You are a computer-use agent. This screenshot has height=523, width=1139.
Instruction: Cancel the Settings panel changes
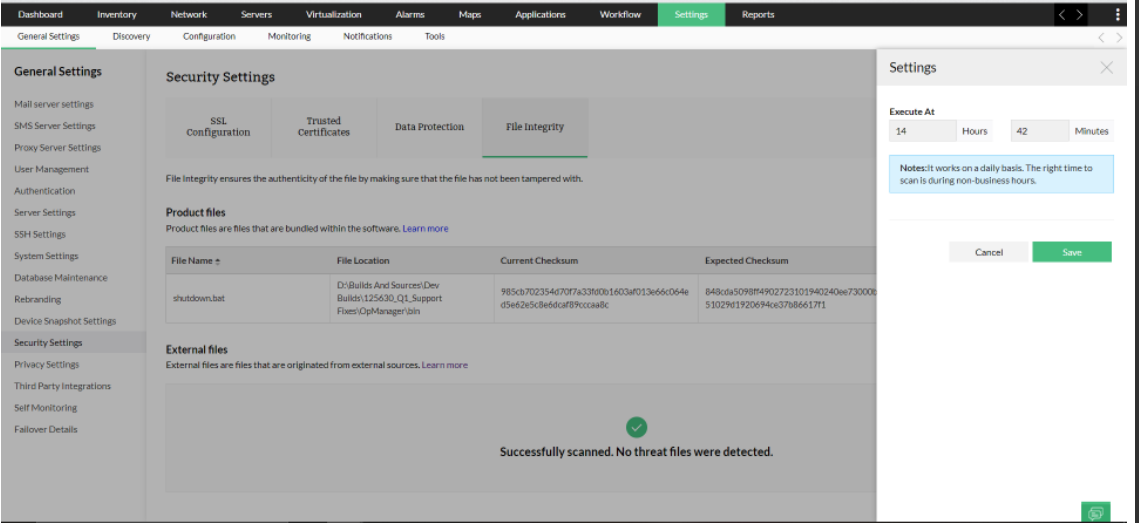pyautogui.click(x=988, y=252)
